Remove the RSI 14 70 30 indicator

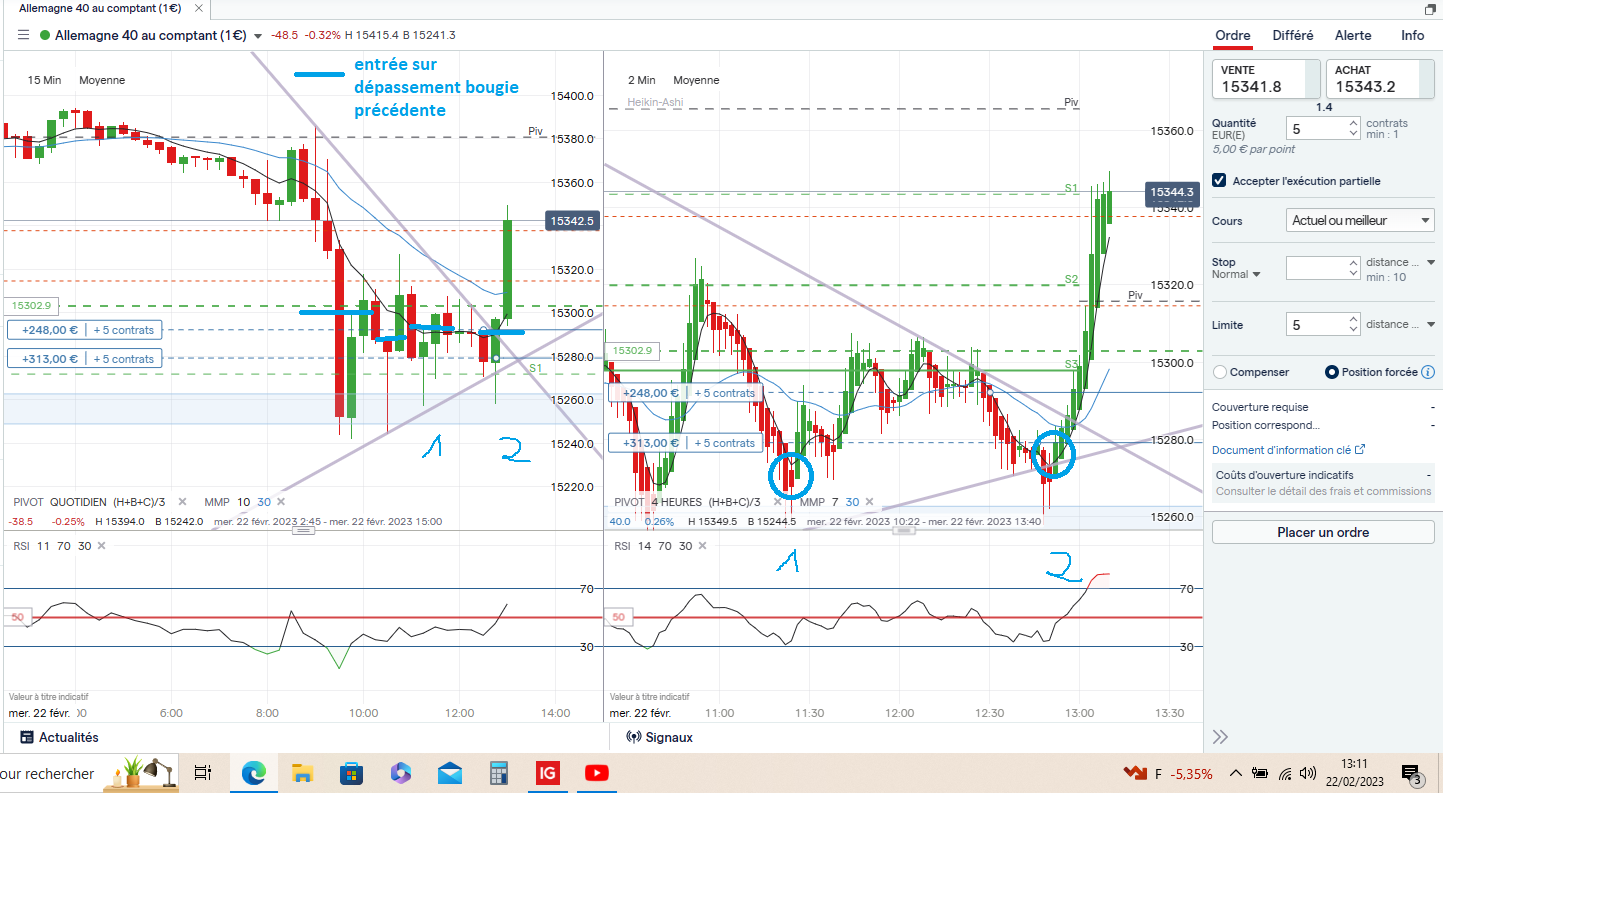pyautogui.click(x=702, y=546)
